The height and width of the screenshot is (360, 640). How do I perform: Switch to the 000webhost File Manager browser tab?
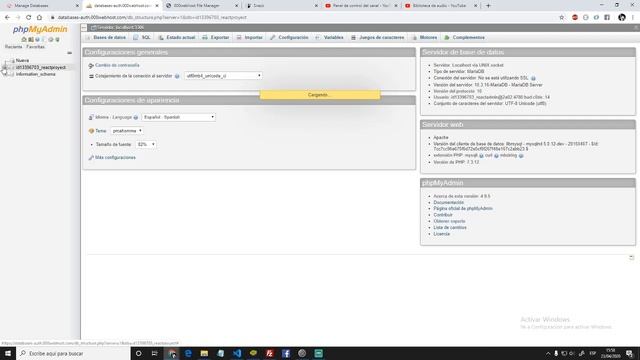(x=202, y=6)
